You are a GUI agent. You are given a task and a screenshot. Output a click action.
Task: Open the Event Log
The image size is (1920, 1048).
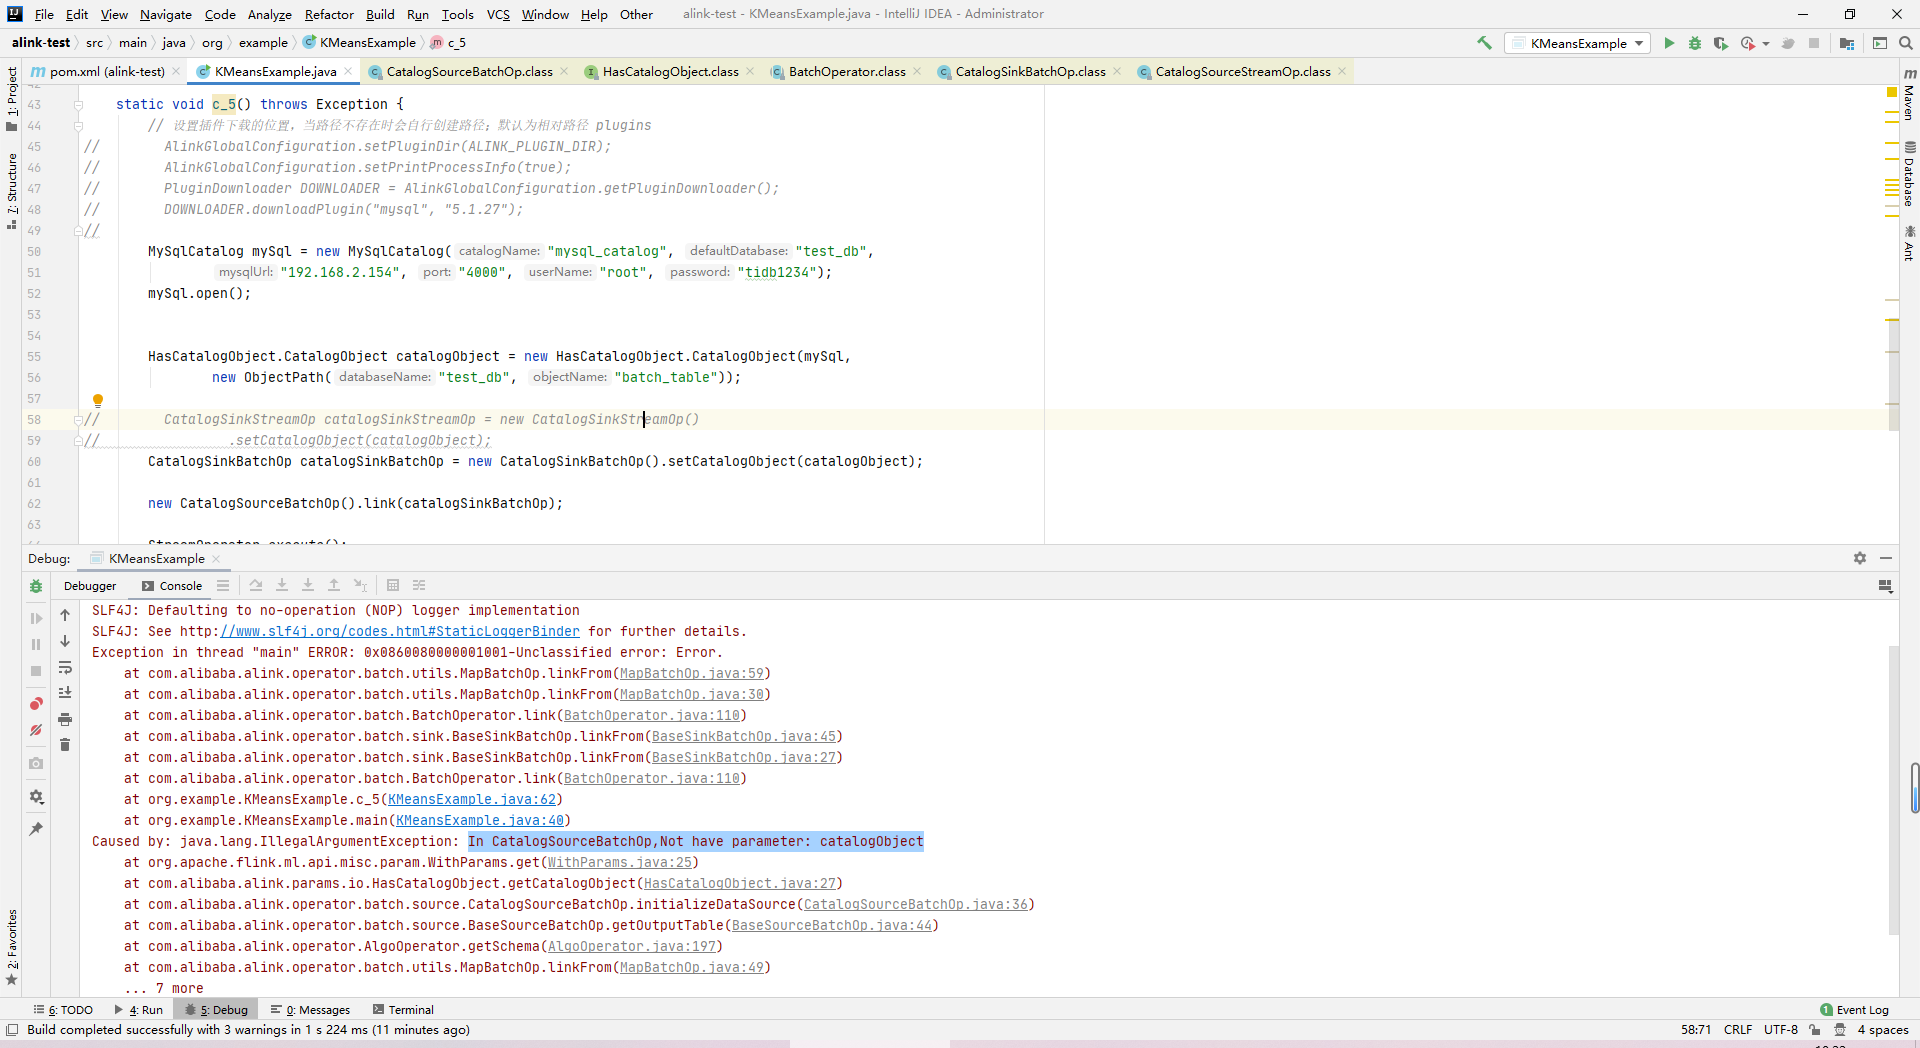click(1855, 1010)
